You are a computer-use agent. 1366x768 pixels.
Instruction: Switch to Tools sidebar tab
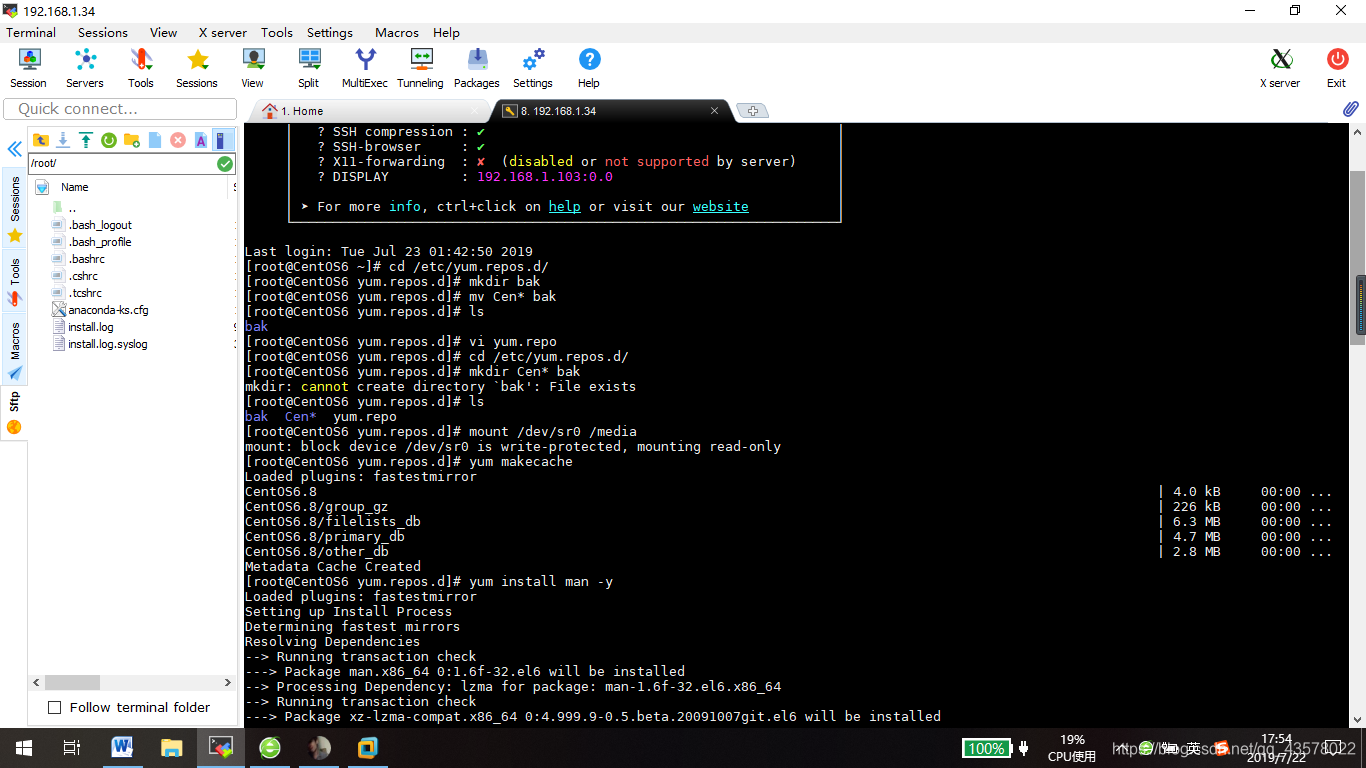tap(15, 282)
